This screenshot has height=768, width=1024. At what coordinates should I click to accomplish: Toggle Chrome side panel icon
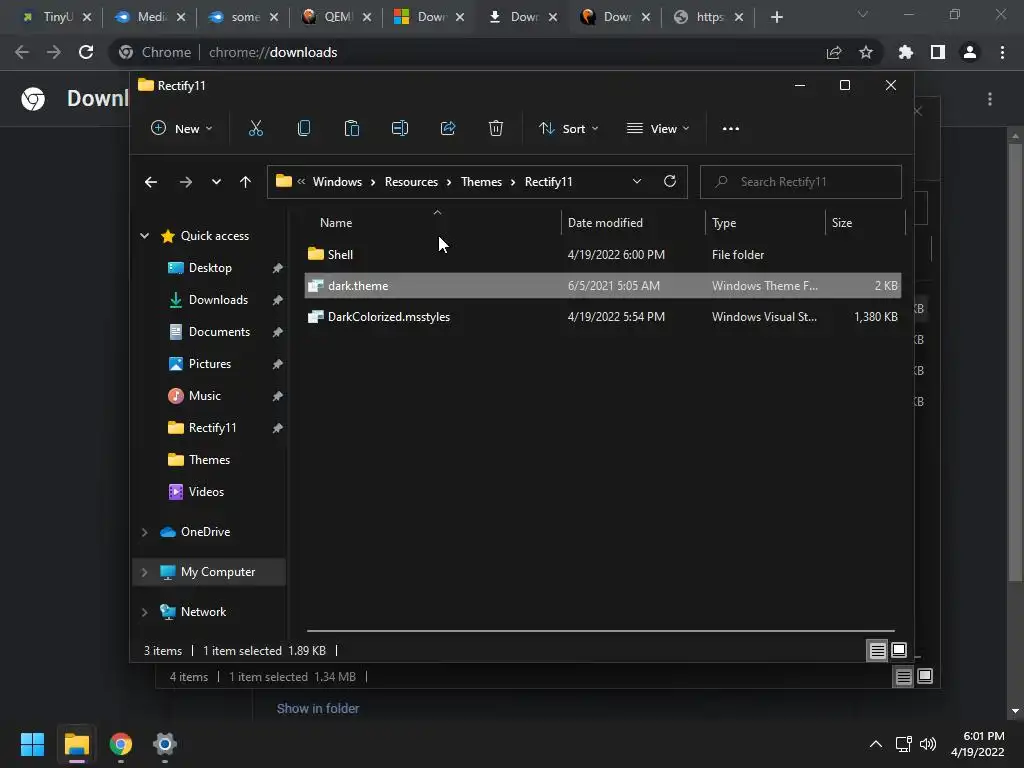pyautogui.click(x=938, y=52)
